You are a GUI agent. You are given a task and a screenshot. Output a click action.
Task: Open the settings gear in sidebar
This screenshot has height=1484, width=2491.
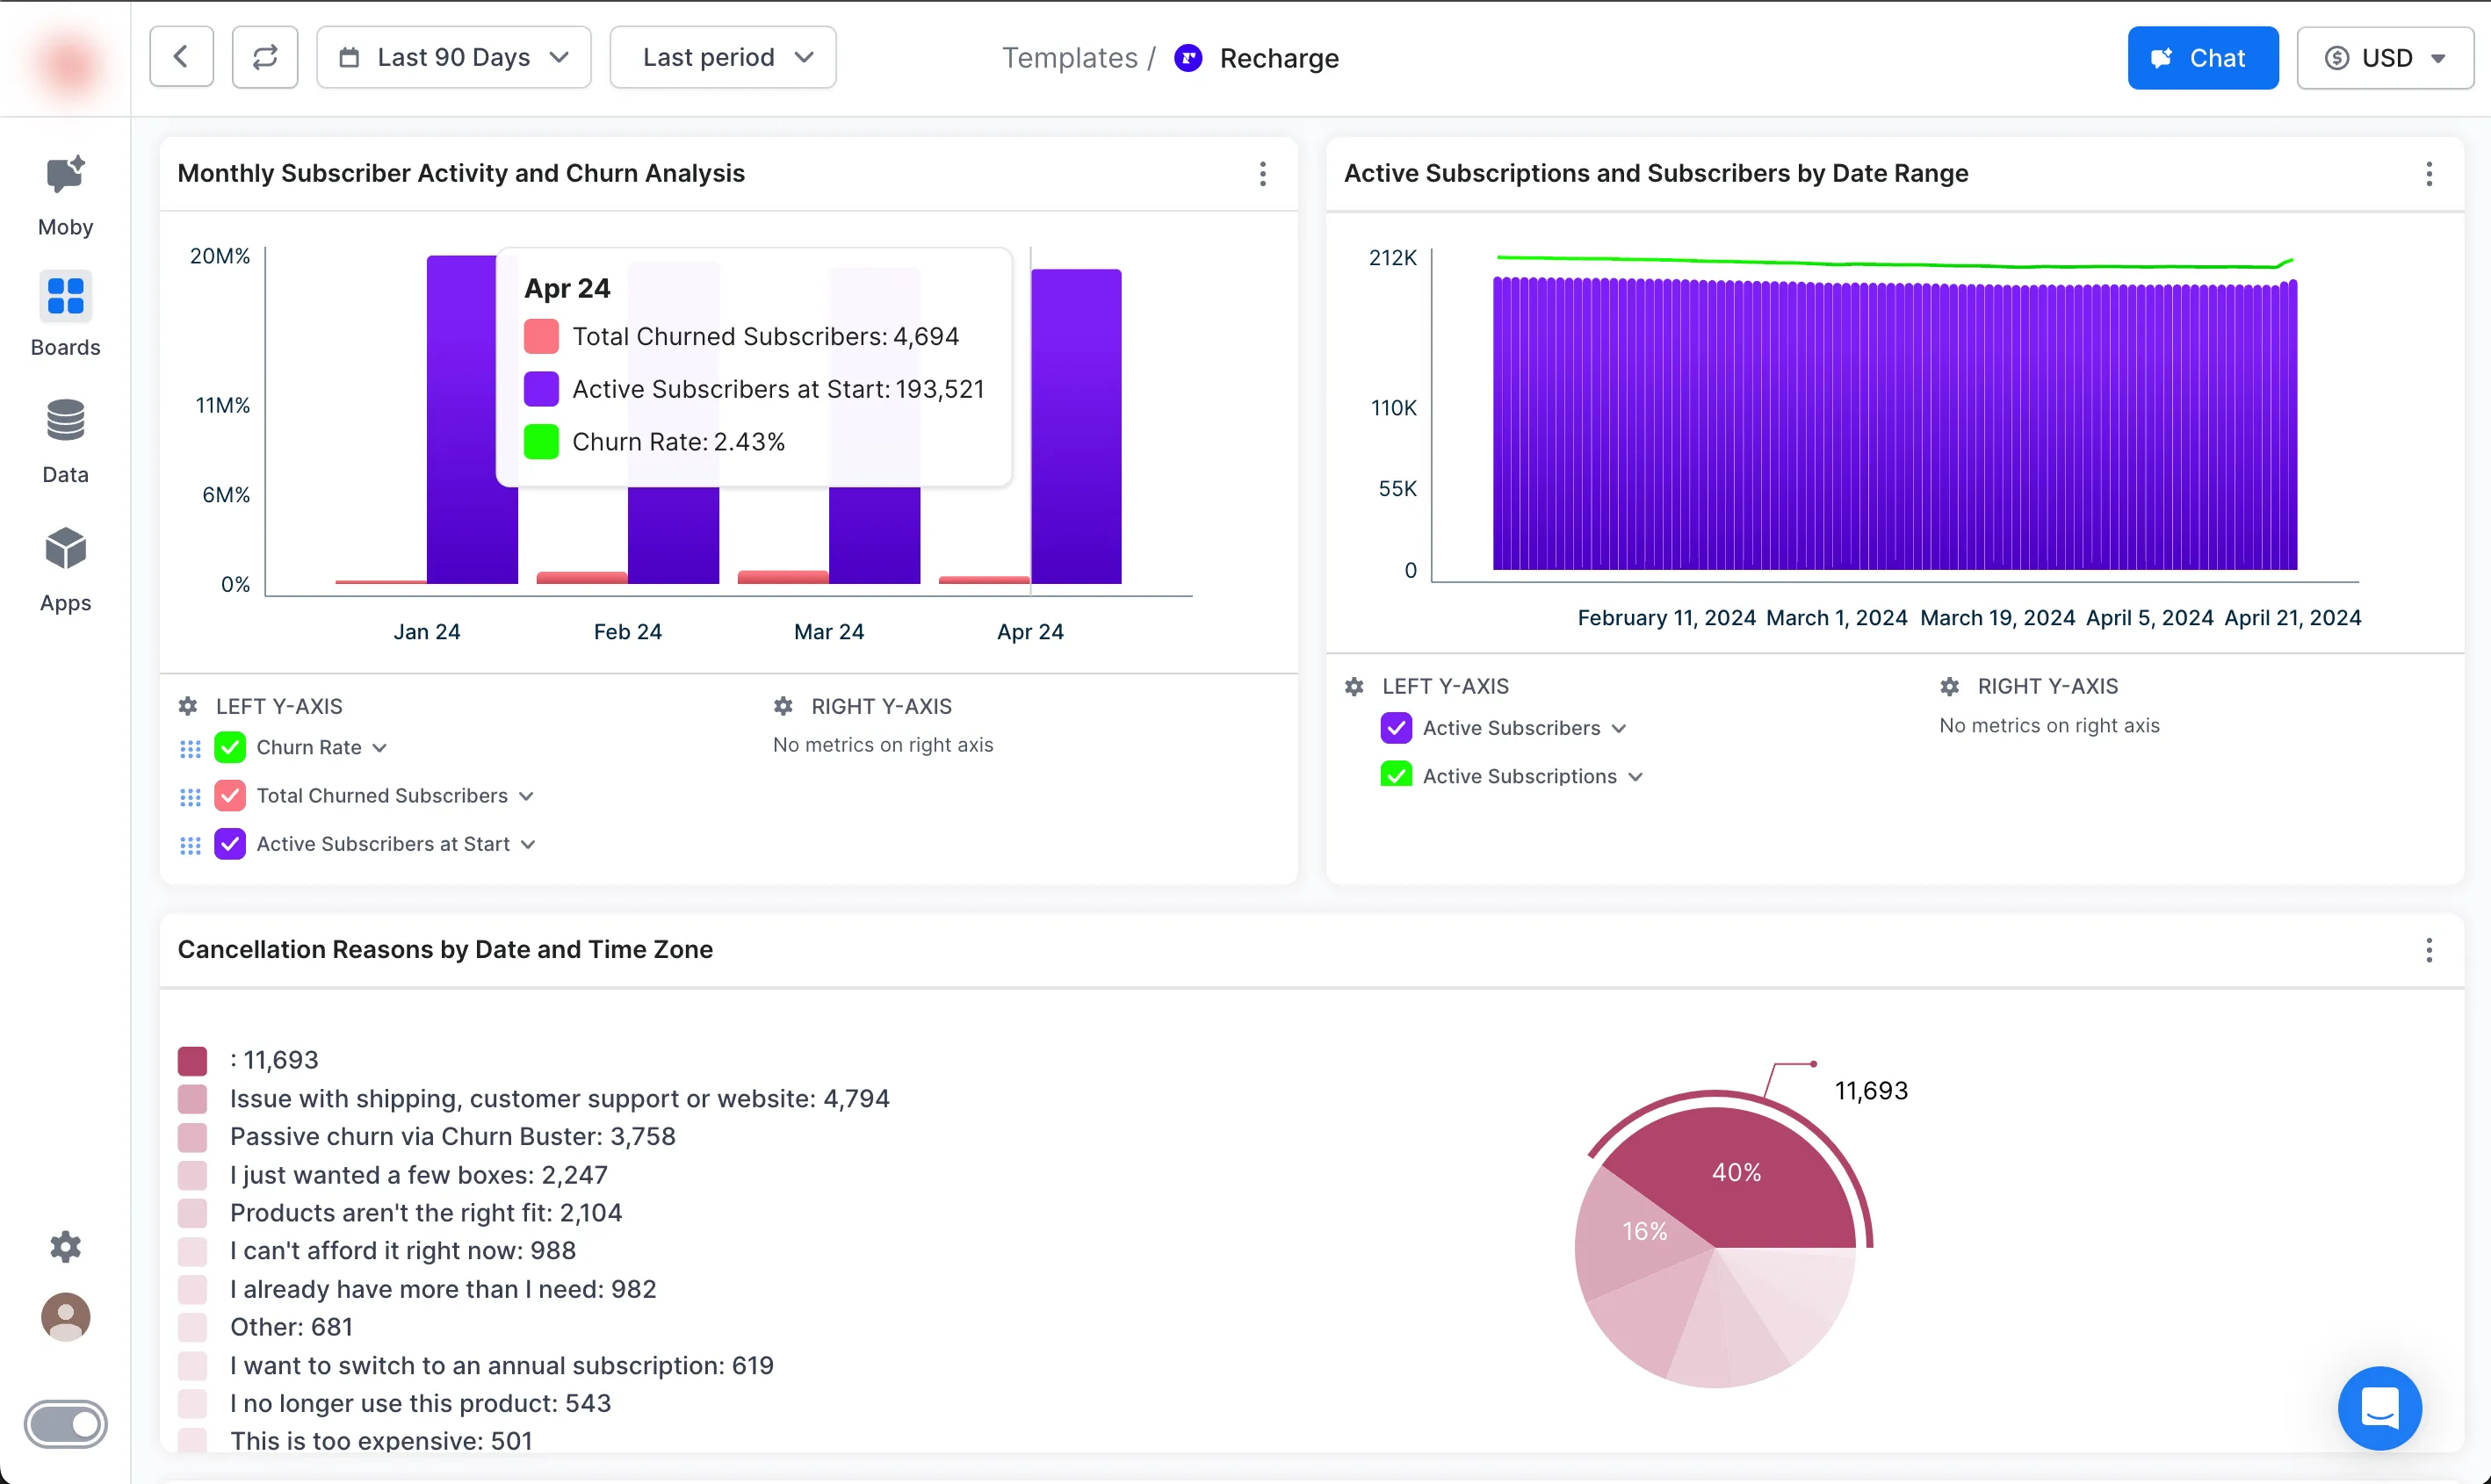(65, 1246)
